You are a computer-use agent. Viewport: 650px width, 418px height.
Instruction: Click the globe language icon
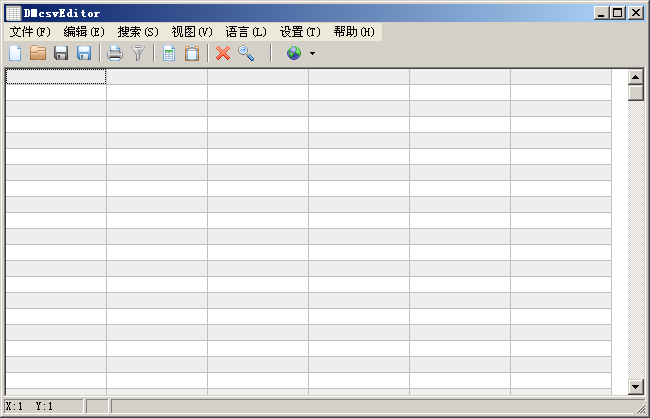click(x=294, y=53)
